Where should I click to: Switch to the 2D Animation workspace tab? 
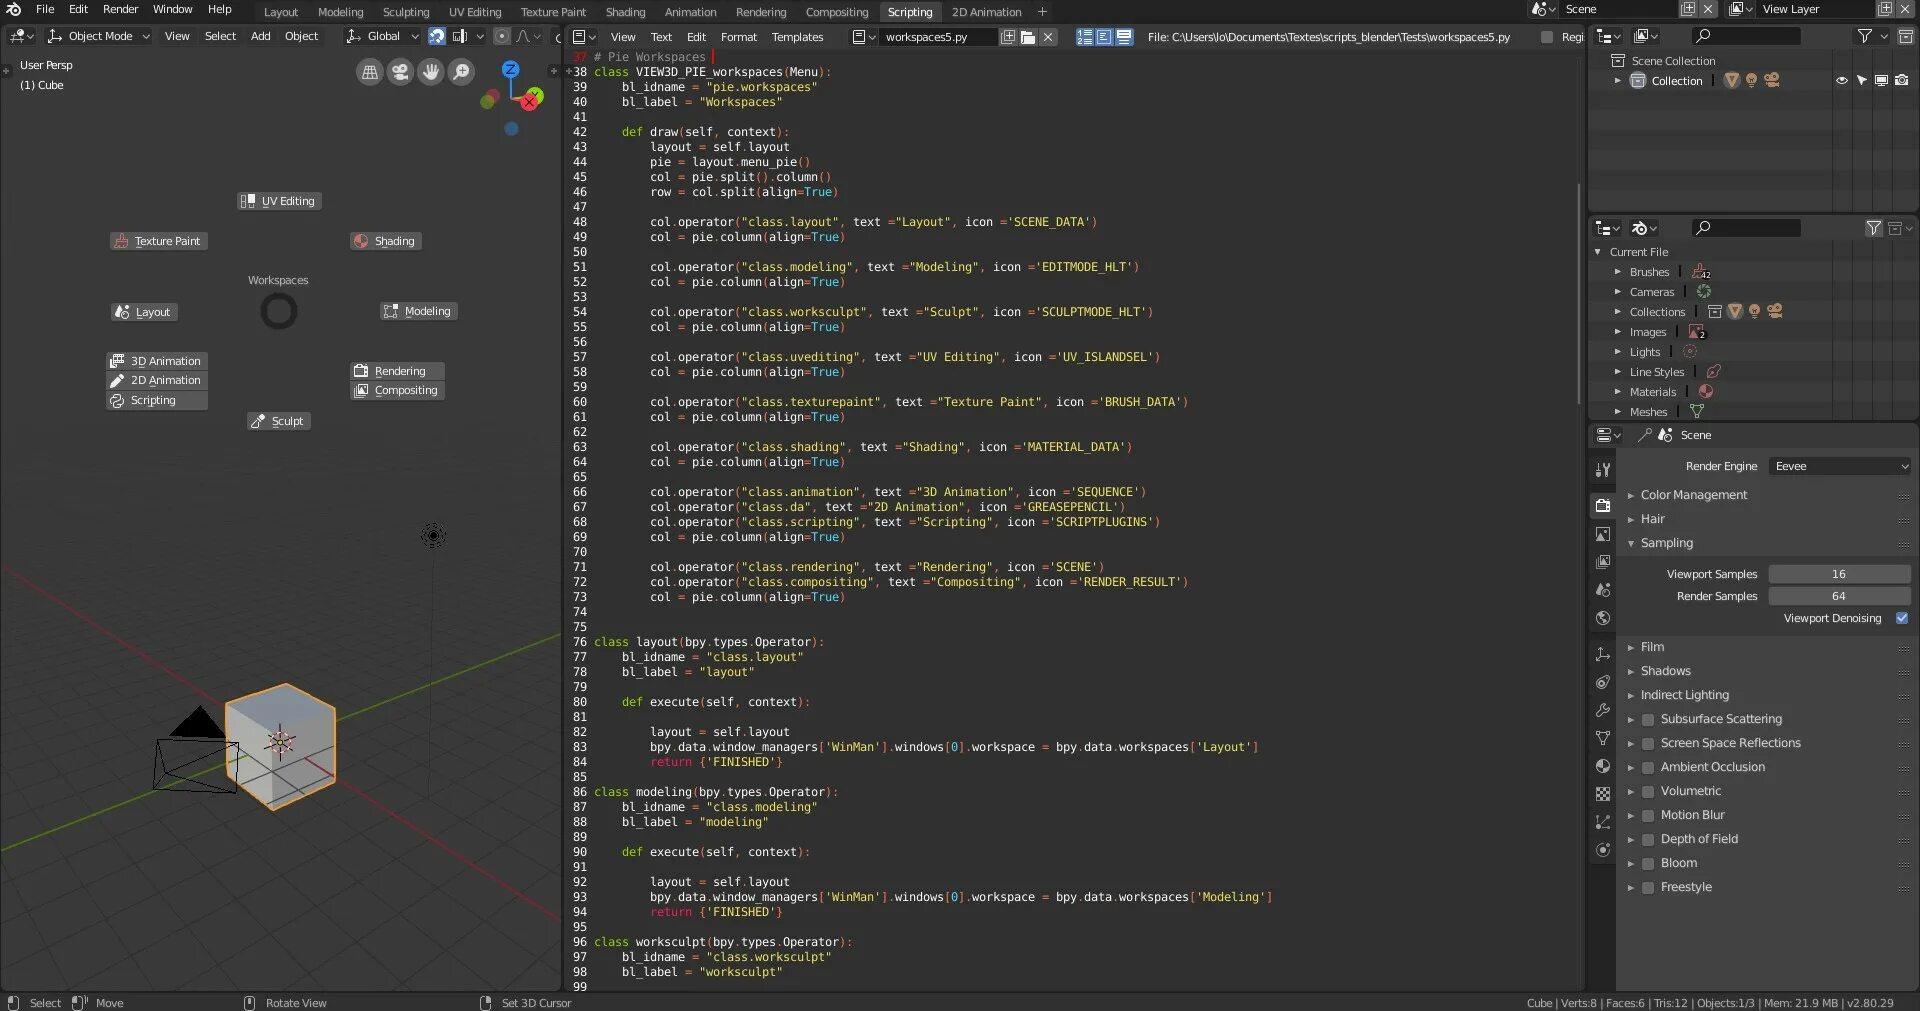point(986,12)
